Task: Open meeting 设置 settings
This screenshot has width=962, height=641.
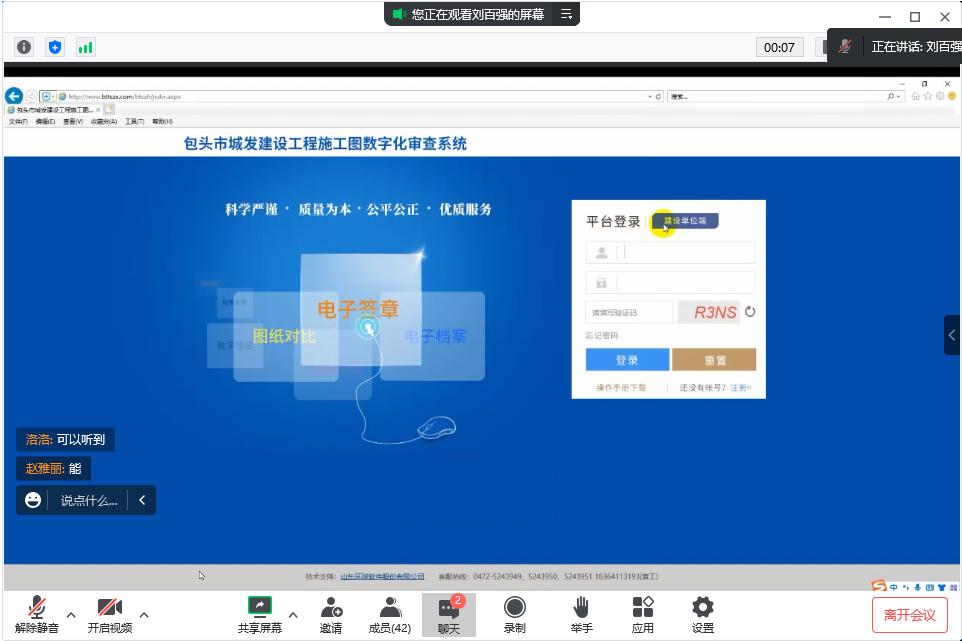Action: [x=702, y=612]
